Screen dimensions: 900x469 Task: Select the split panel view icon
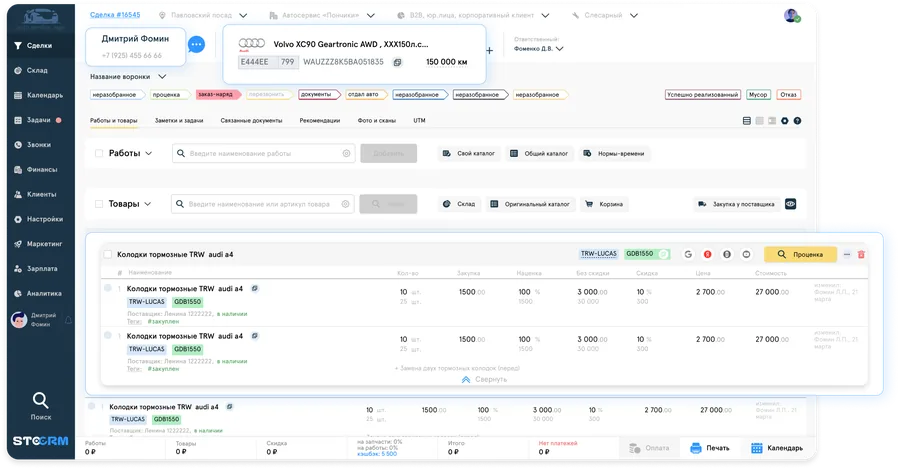pos(772,121)
